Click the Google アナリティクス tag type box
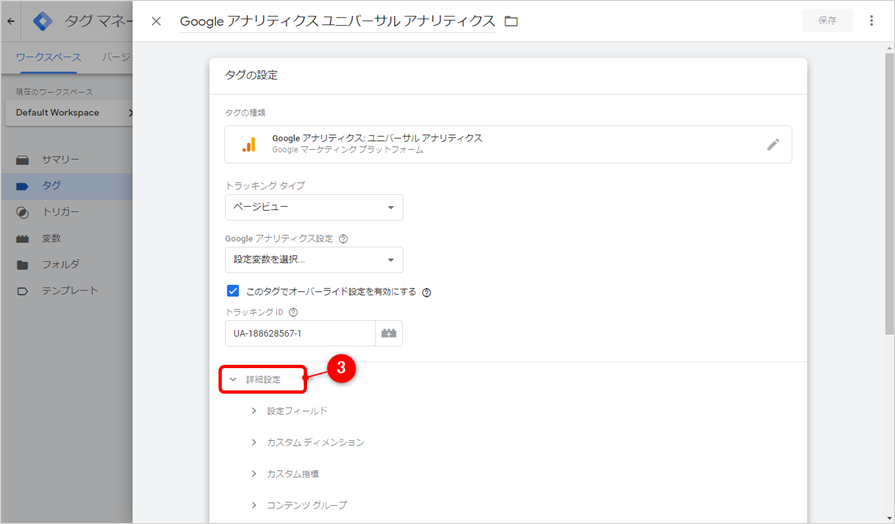The width and height of the screenshot is (895, 524). (508, 144)
